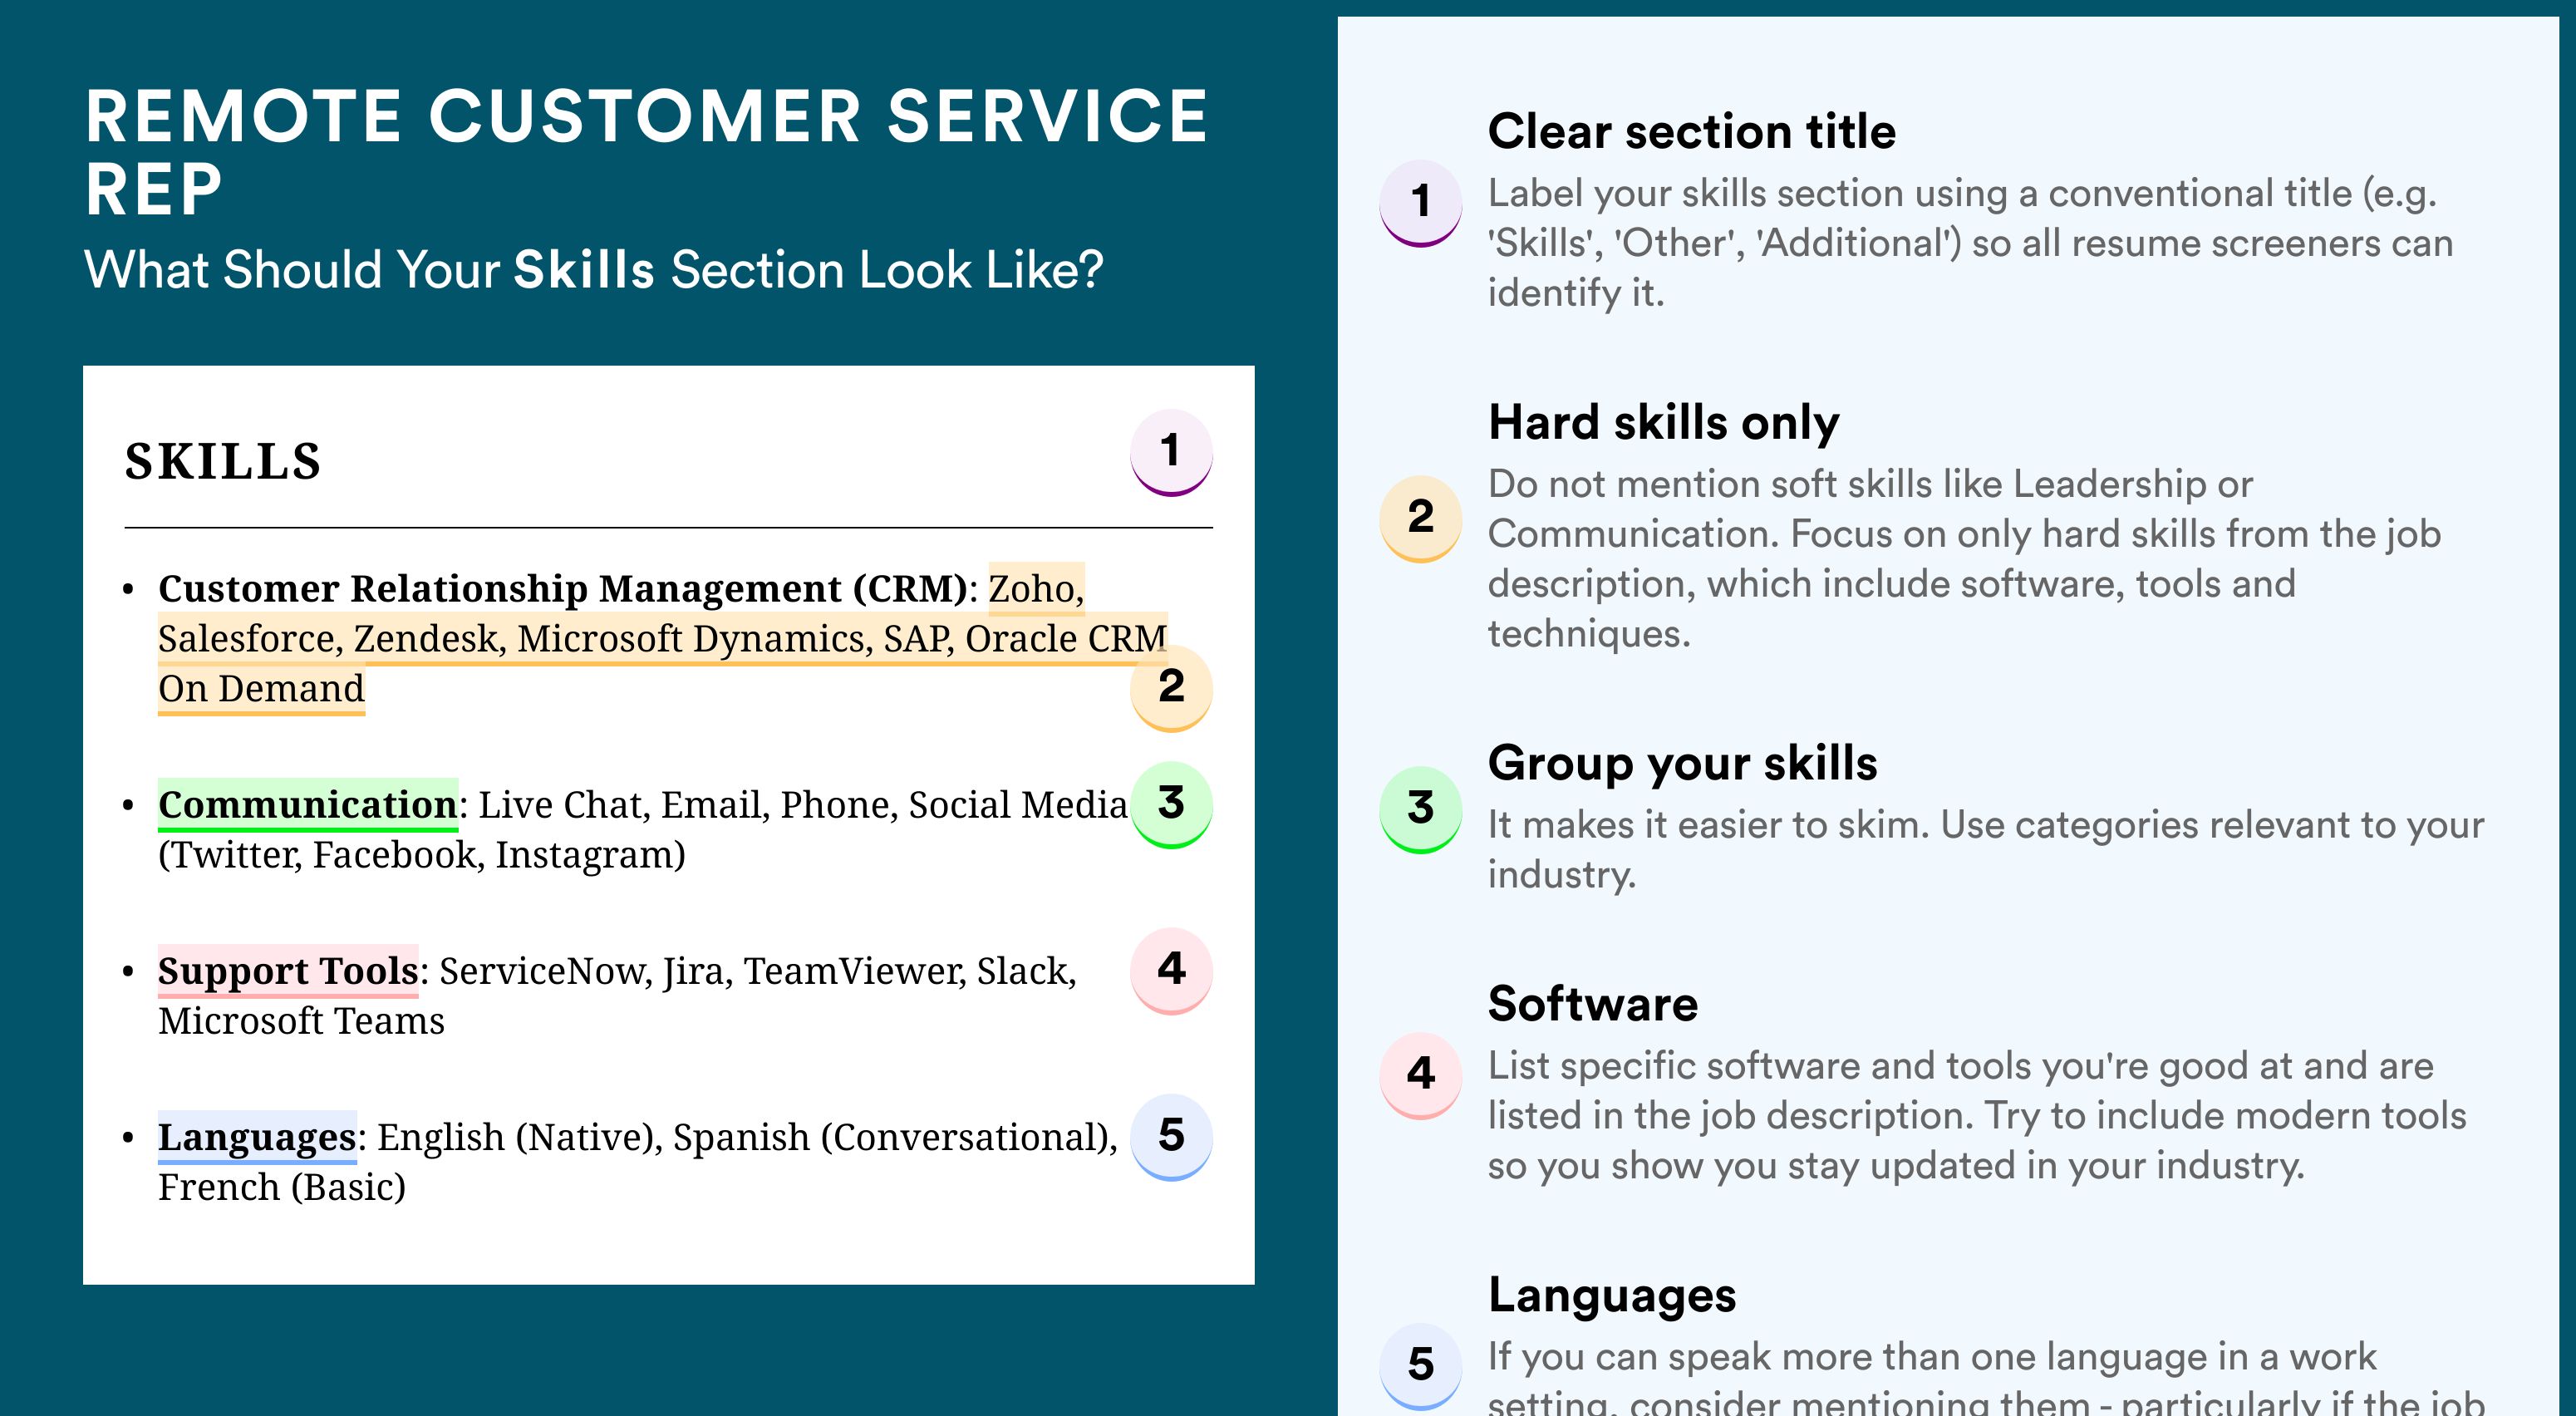2576x1416 pixels.
Task: Click the Hard skills only heading
Action: (1664, 422)
